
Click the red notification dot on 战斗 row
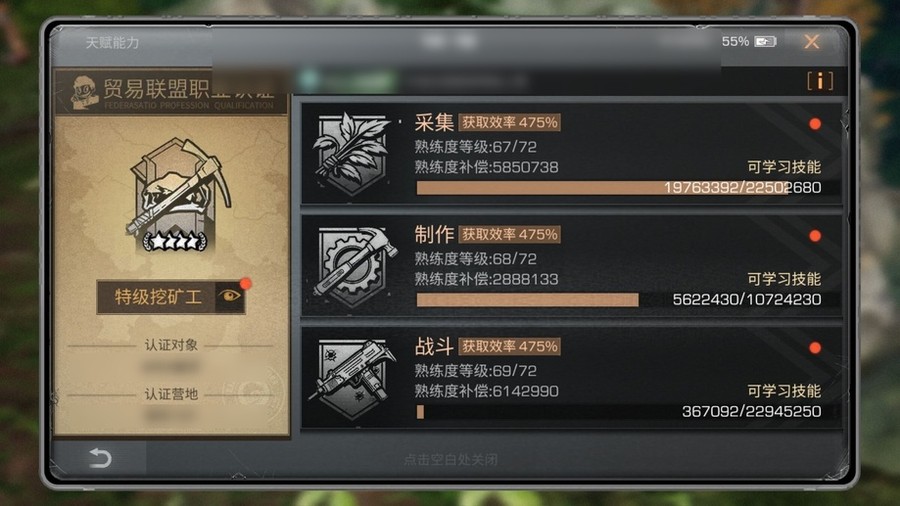pos(814,348)
